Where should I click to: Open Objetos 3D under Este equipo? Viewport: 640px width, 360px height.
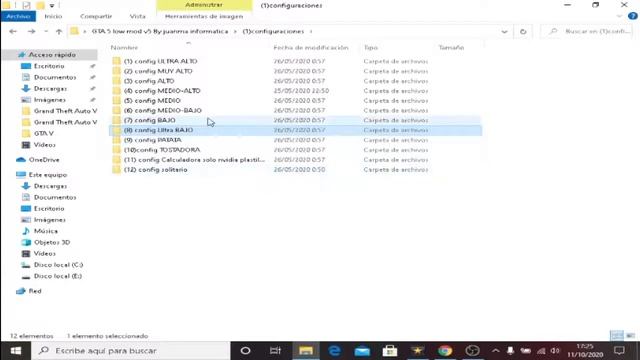tap(52, 242)
